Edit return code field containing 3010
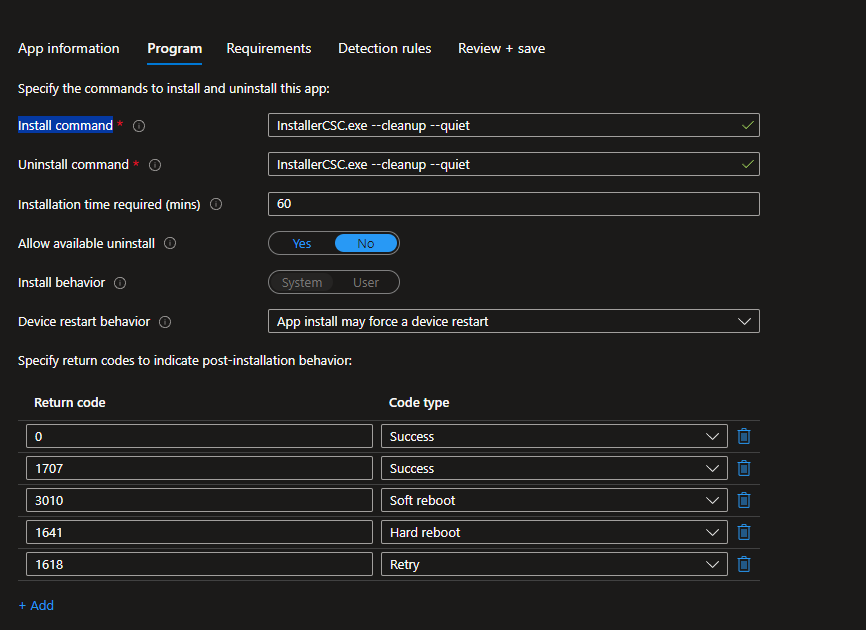The image size is (866, 630). [x=199, y=500]
